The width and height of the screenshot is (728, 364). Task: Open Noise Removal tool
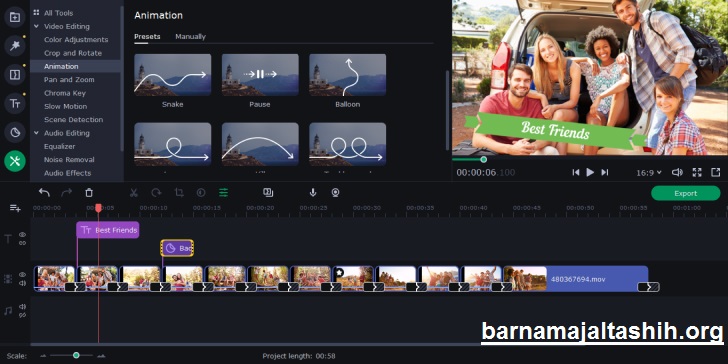coord(69,160)
